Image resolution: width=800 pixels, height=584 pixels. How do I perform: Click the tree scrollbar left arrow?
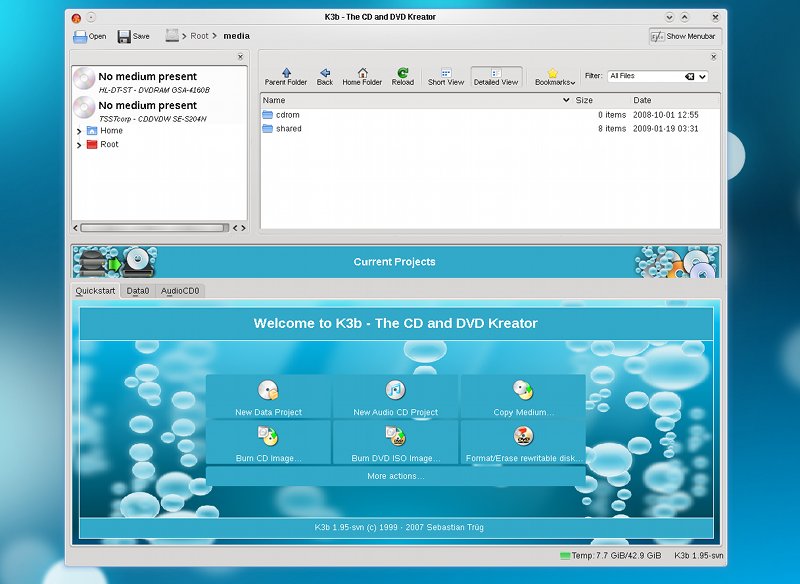76,228
